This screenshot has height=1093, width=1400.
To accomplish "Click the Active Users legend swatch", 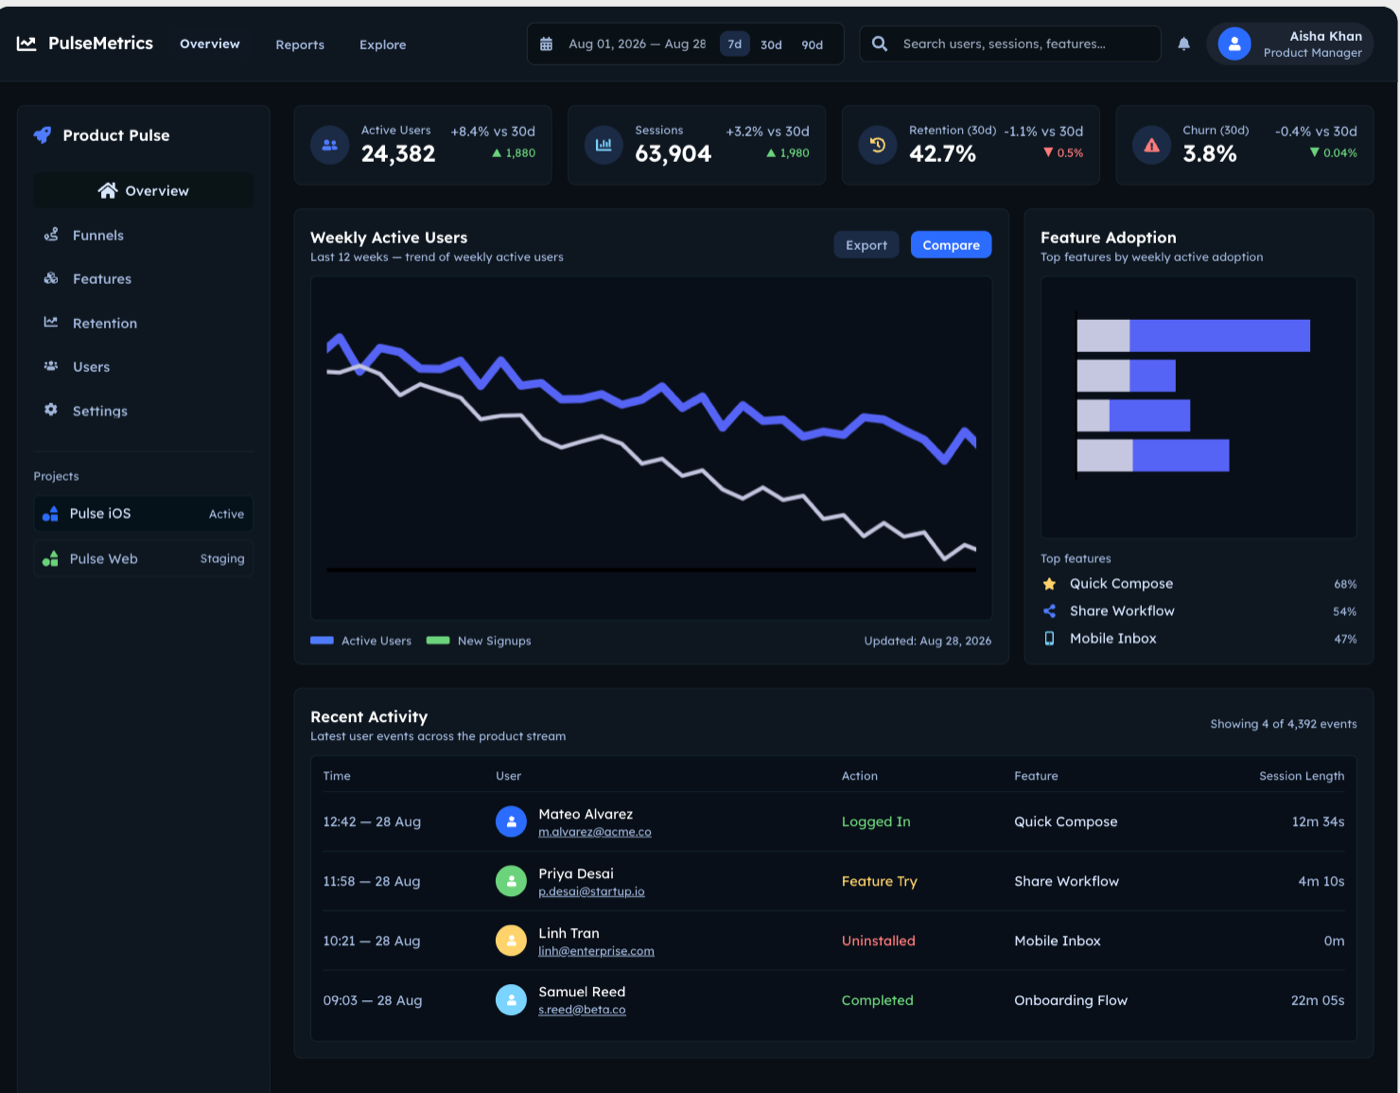I will coord(322,641).
